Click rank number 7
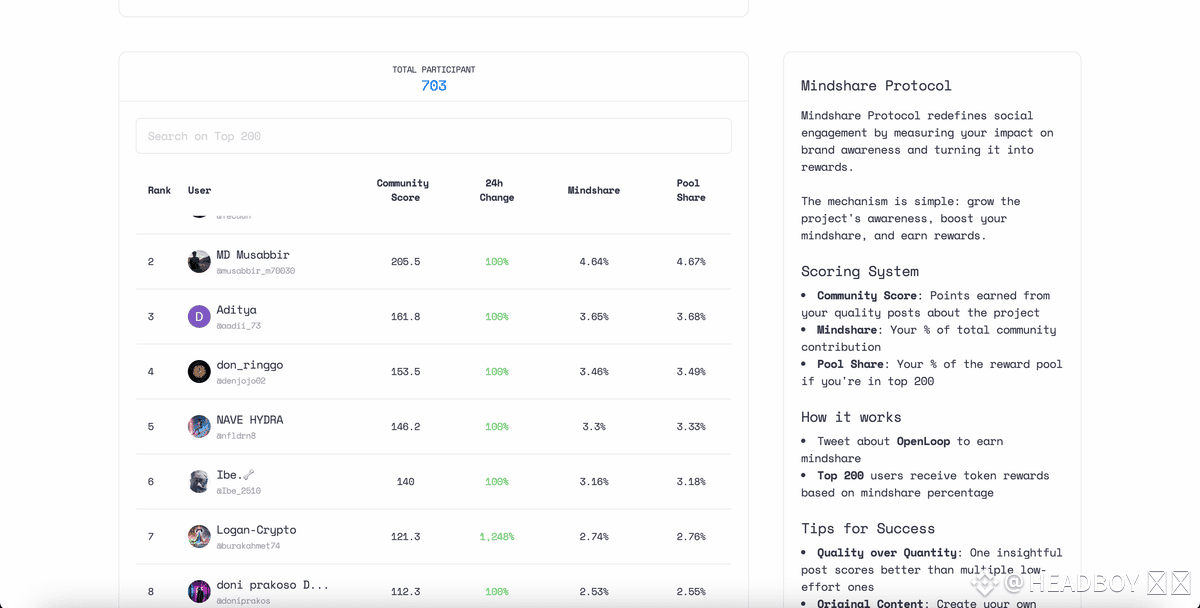This screenshot has width=1200, height=608. tap(151, 537)
